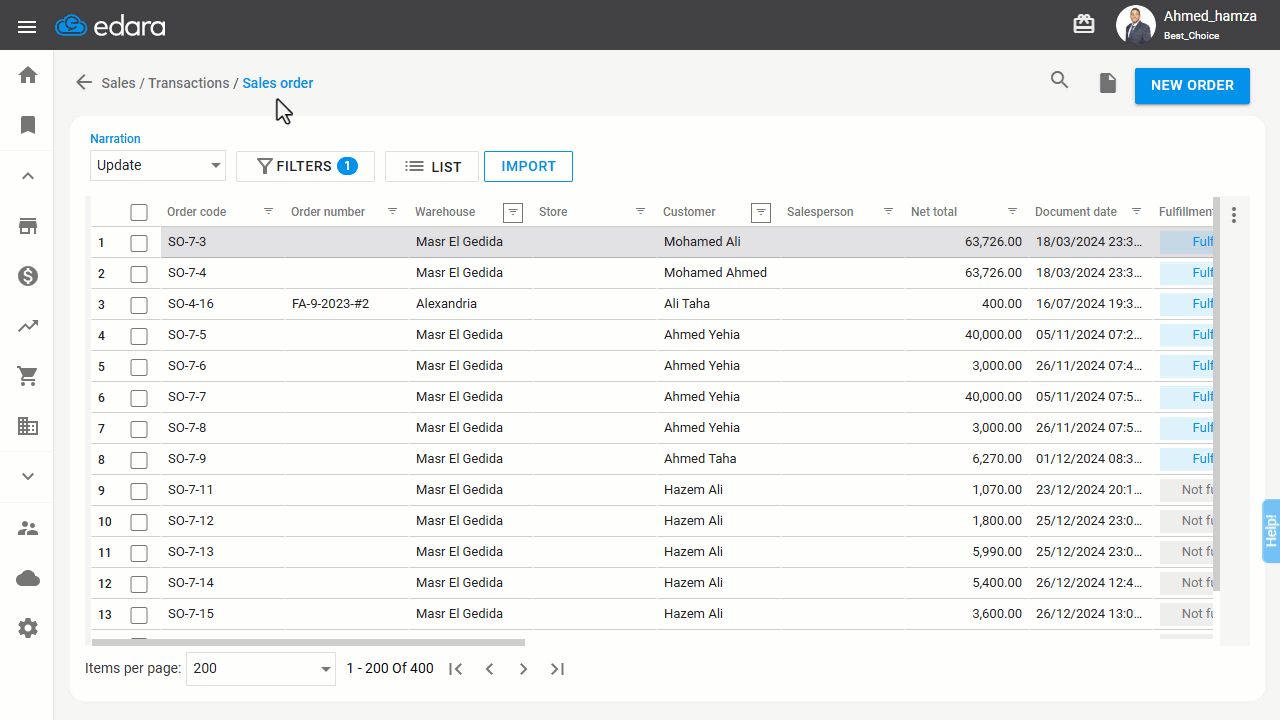
Task: Click customer Ahmed Taha cell
Action: [x=719, y=459]
